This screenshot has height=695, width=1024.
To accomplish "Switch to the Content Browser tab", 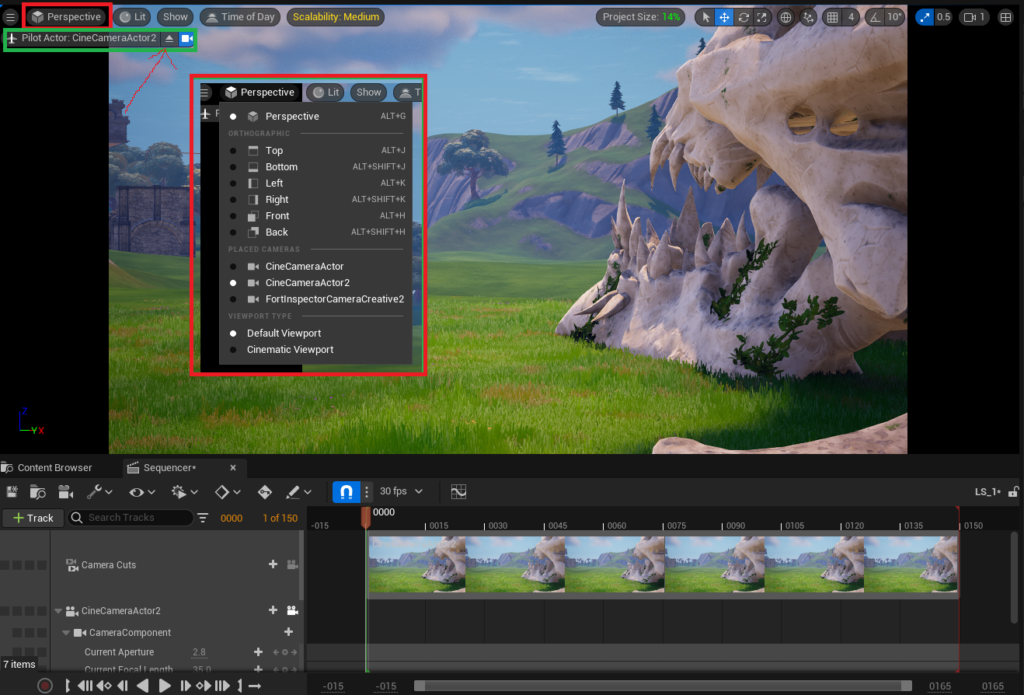I will pos(47,468).
